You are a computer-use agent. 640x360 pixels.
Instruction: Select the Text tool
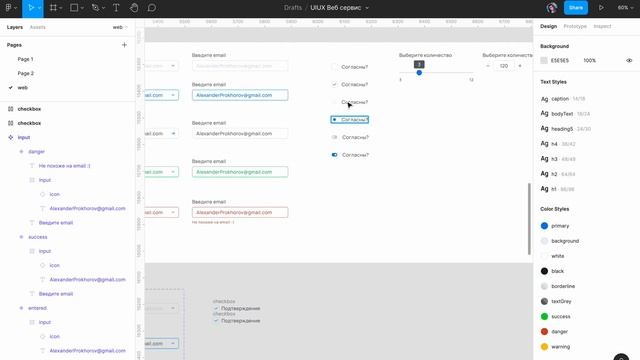click(116, 8)
